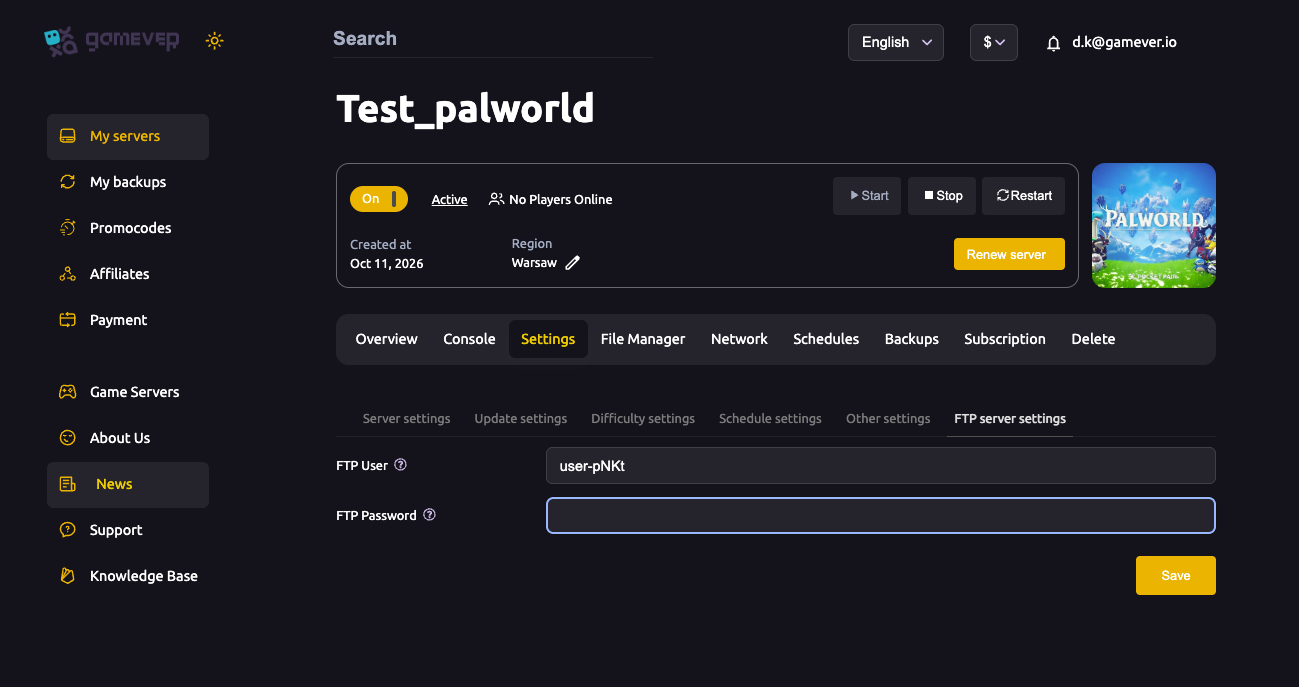Click the Restart server button
The height and width of the screenshot is (687, 1299).
click(1023, 196)
